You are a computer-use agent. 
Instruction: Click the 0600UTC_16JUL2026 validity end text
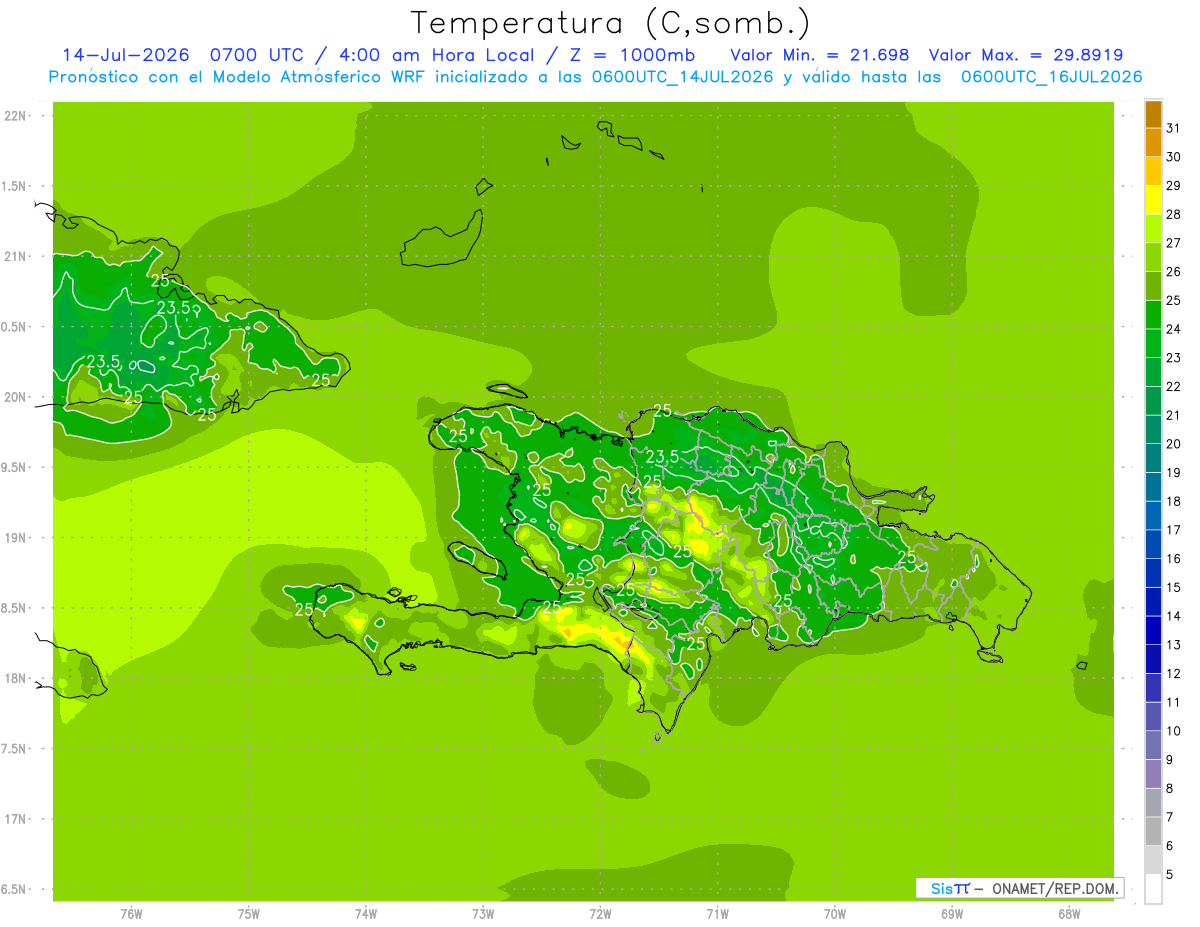1051,77
